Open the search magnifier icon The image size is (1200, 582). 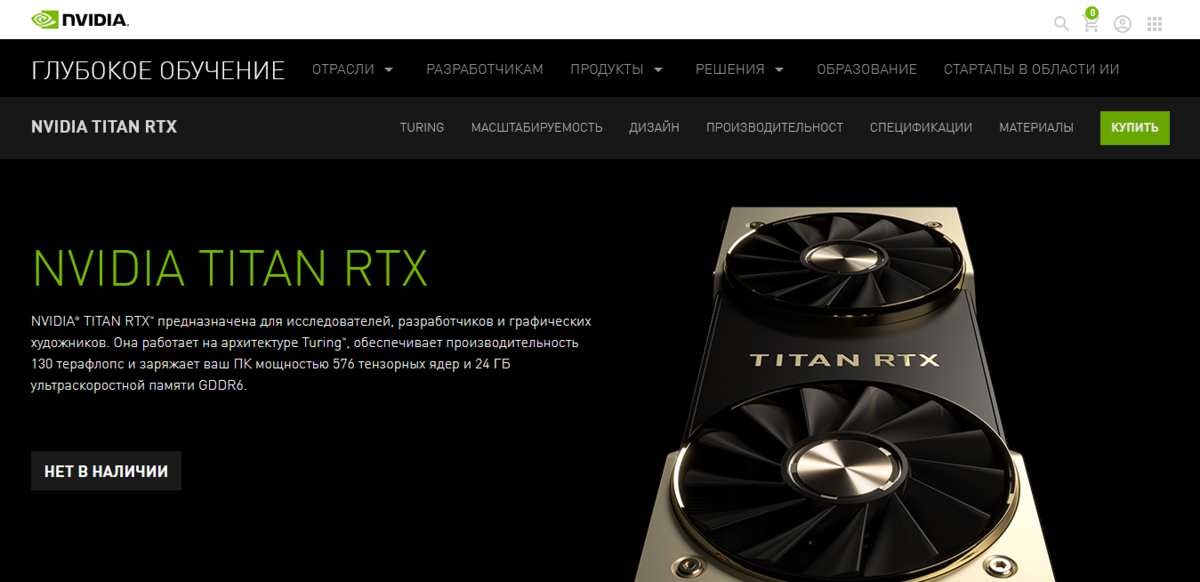1061,23
